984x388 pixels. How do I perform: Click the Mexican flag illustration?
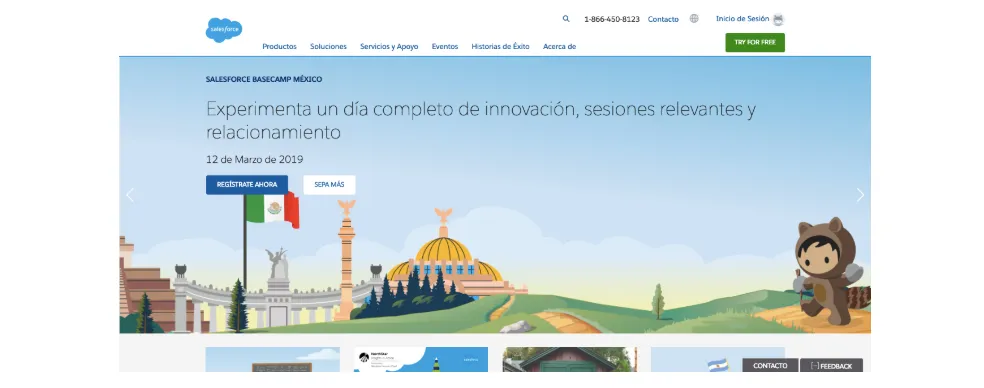click(272, 210)
